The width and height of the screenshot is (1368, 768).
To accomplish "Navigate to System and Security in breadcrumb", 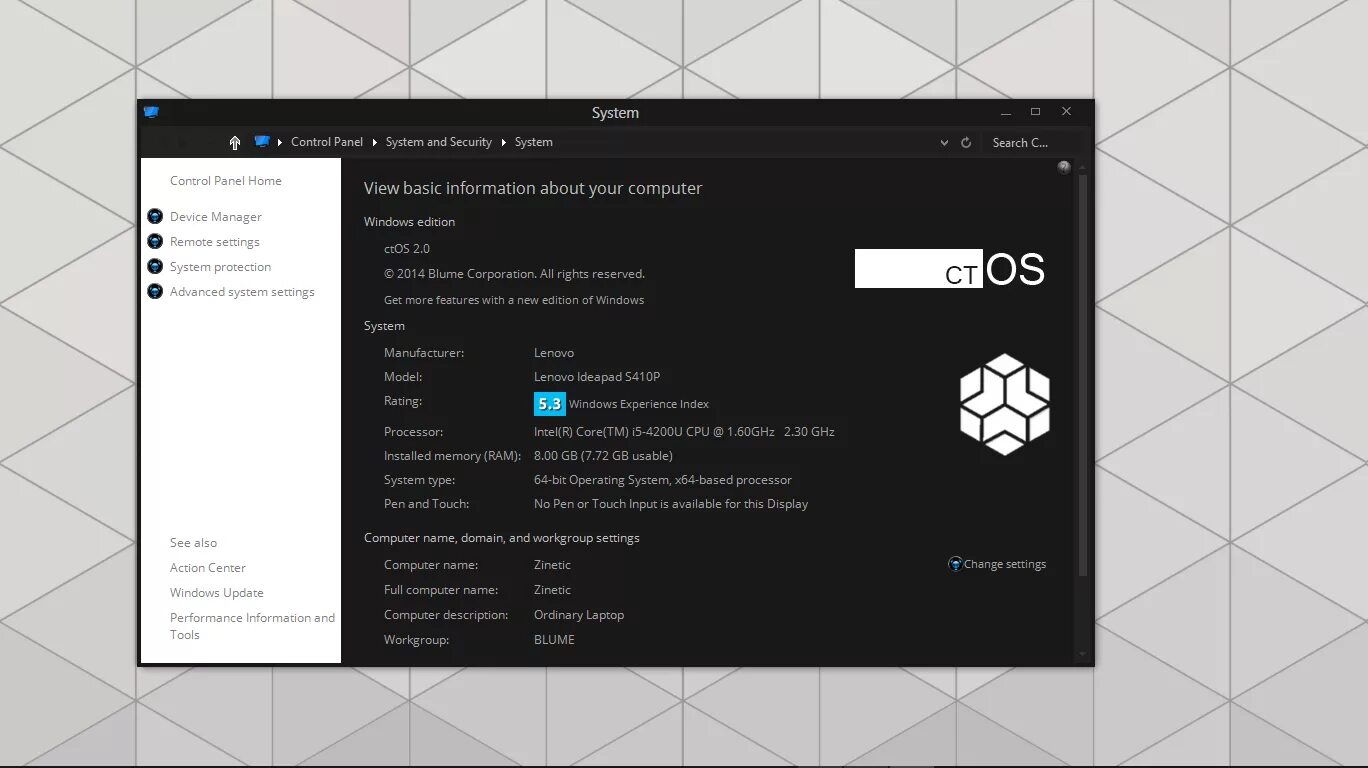I will coord(438,142).
